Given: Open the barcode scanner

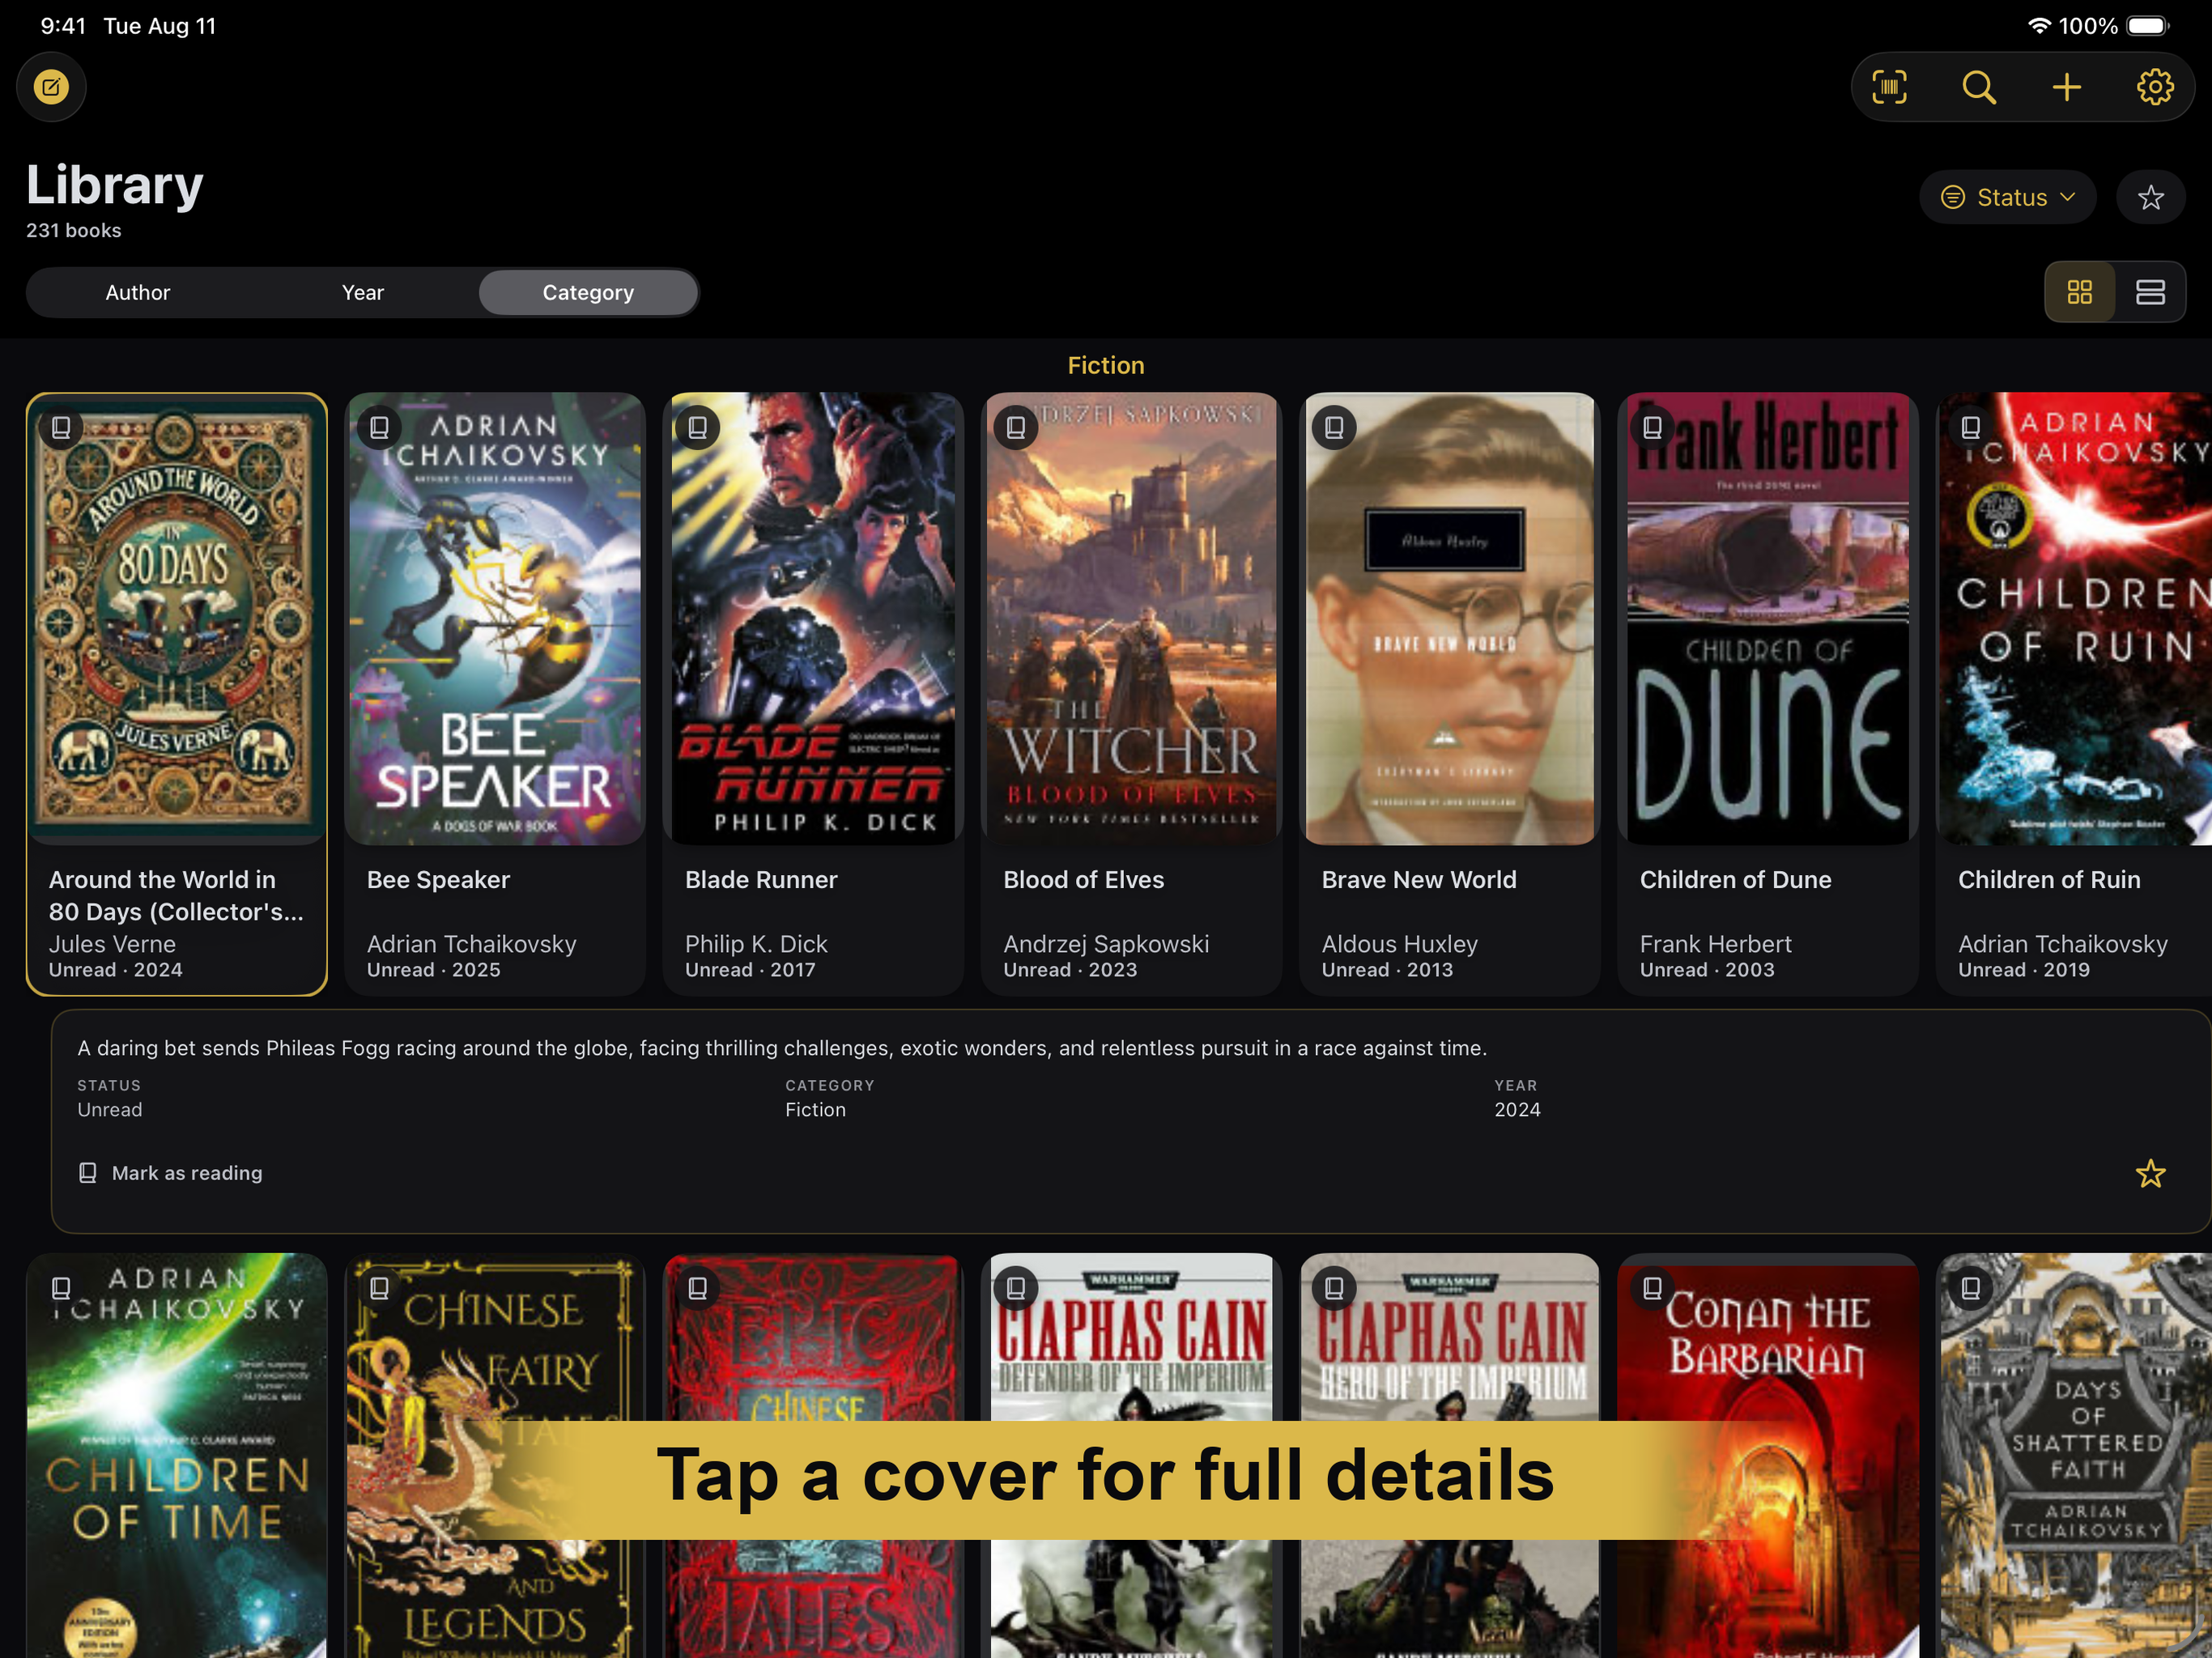Looking at the screenshot, I should pyautogui.click(x=1889, y=87).
